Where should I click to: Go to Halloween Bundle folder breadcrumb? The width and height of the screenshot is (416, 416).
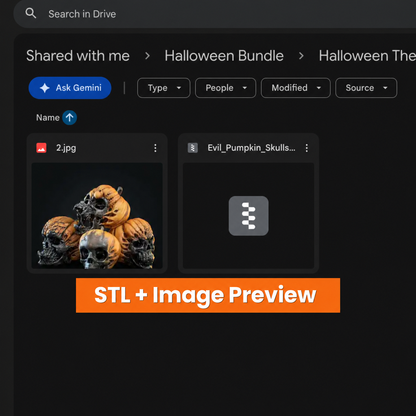pyautogui.click(x=224, y=56)
